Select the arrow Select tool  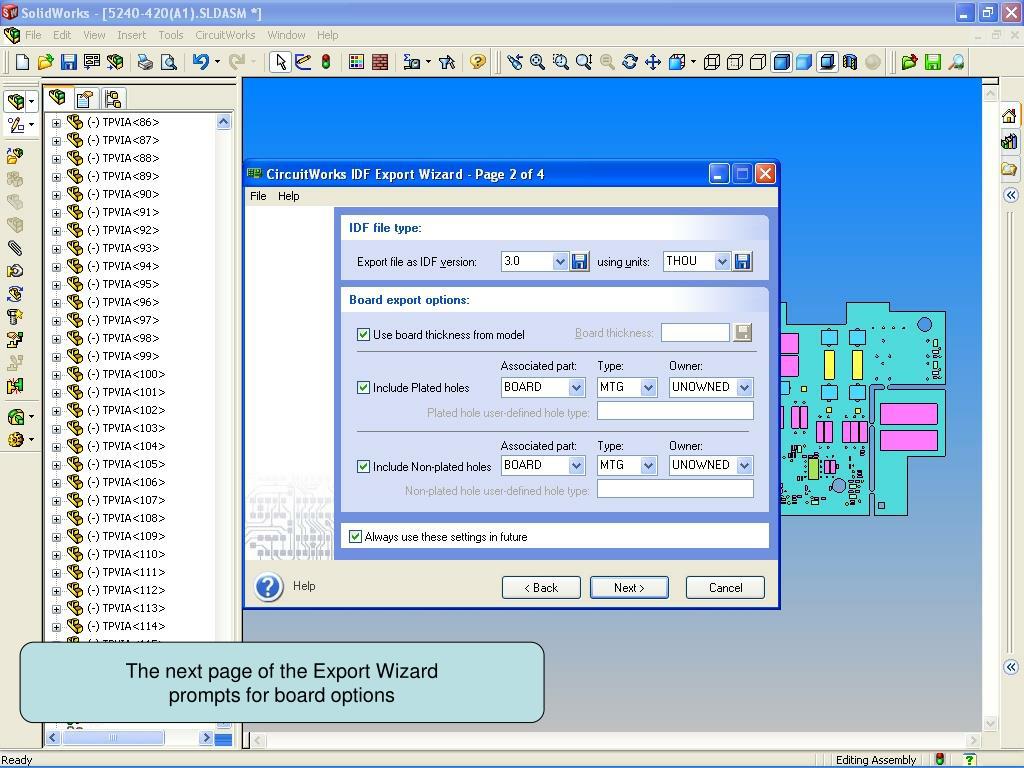[281, 62]
